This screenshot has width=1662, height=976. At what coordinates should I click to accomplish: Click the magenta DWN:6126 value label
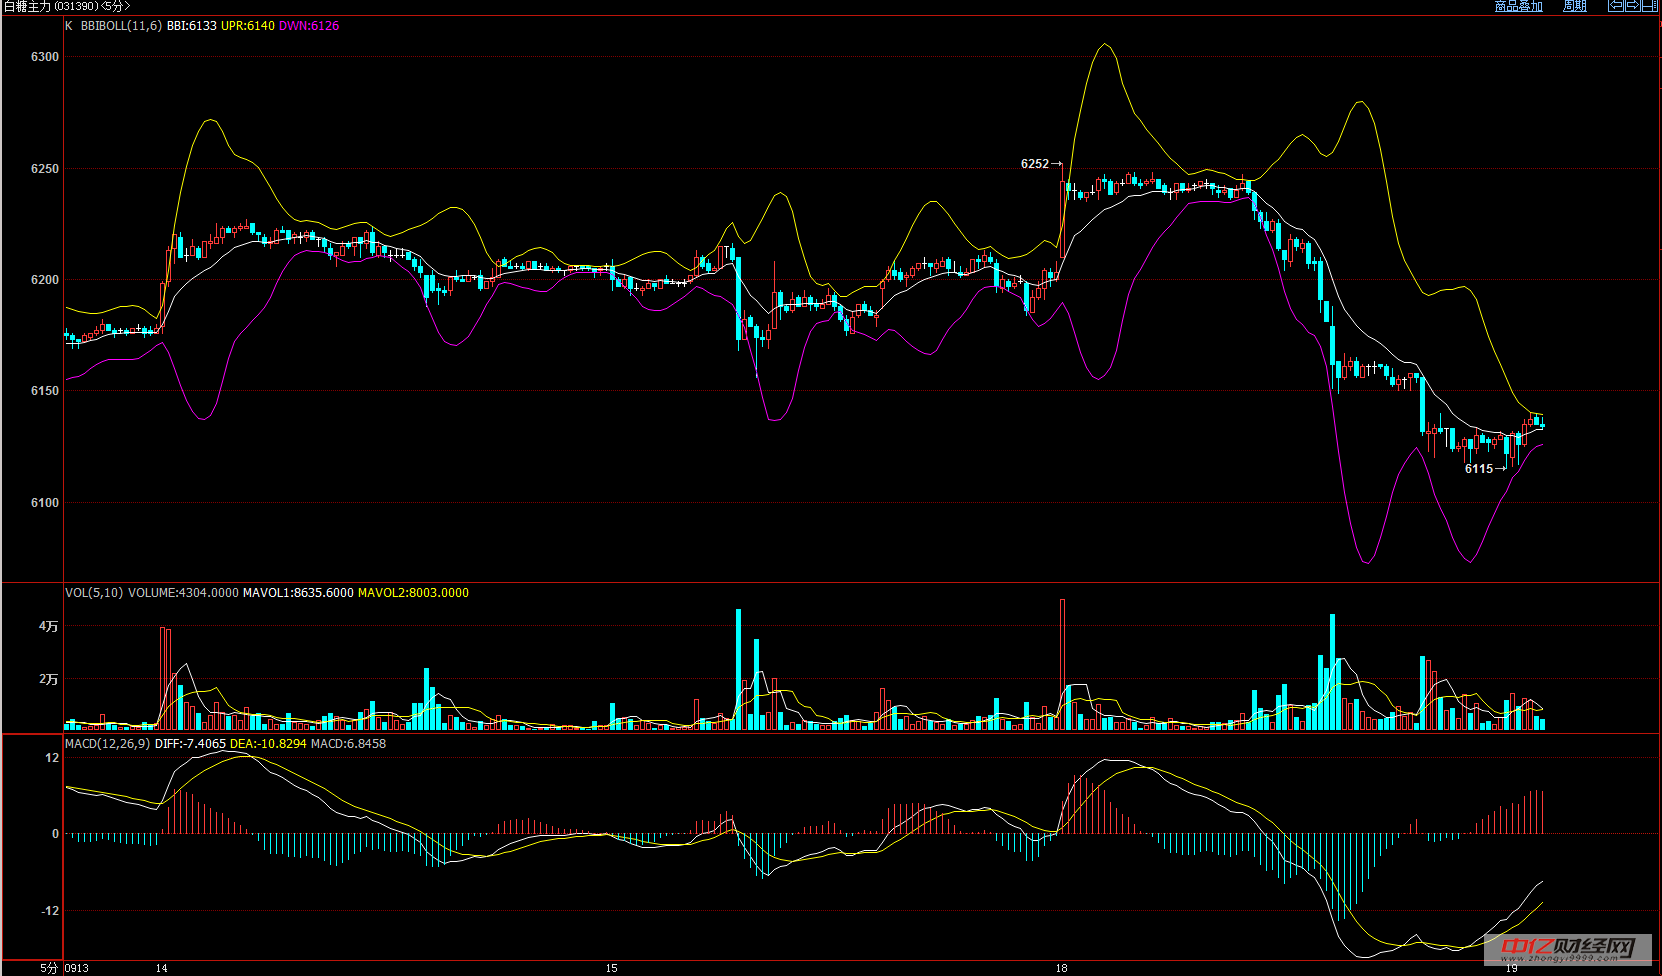[x=309, y=26]
